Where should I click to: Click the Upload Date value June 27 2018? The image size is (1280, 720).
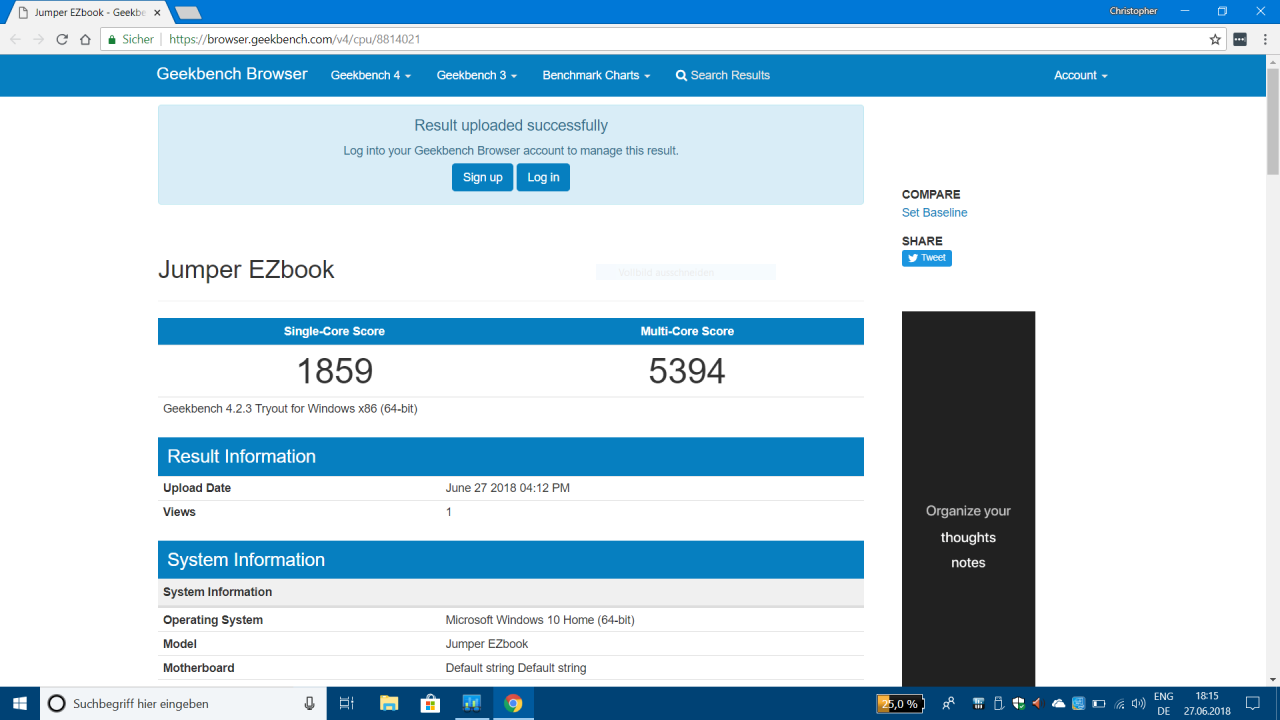[507, 488]
